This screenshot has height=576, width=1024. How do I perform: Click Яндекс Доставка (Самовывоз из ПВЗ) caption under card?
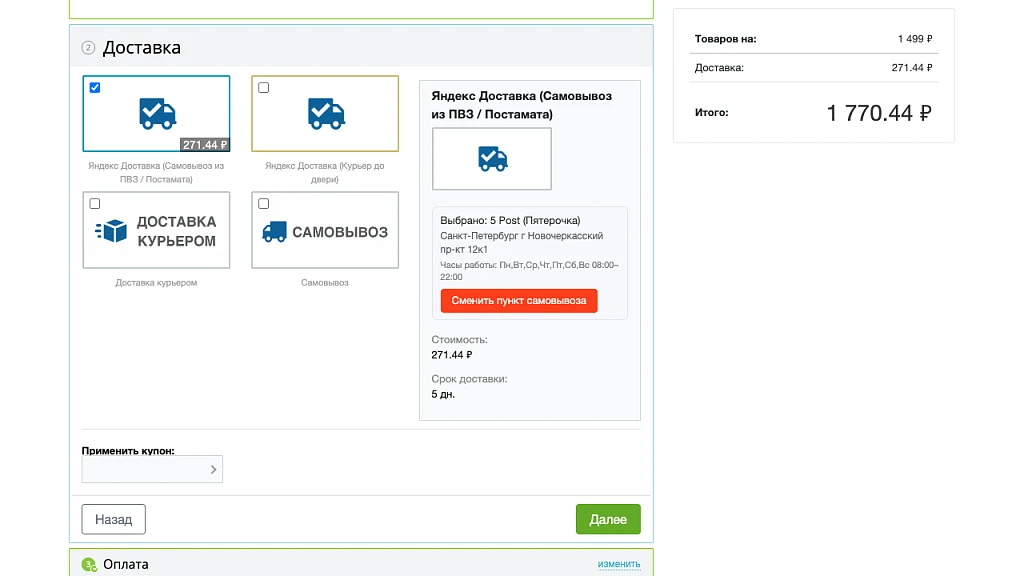pos(156,172)
